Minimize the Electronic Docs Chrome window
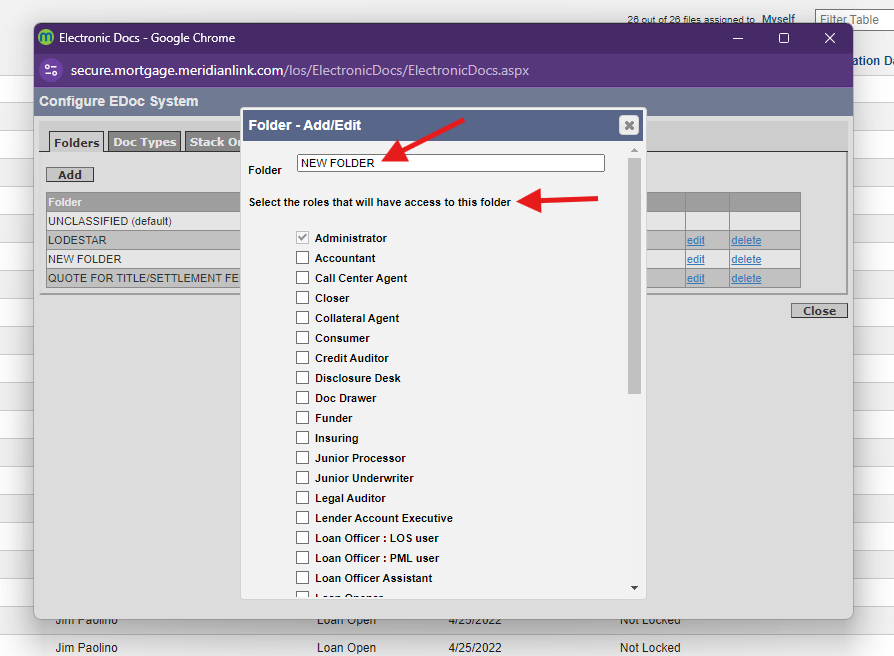 (738, 38)
